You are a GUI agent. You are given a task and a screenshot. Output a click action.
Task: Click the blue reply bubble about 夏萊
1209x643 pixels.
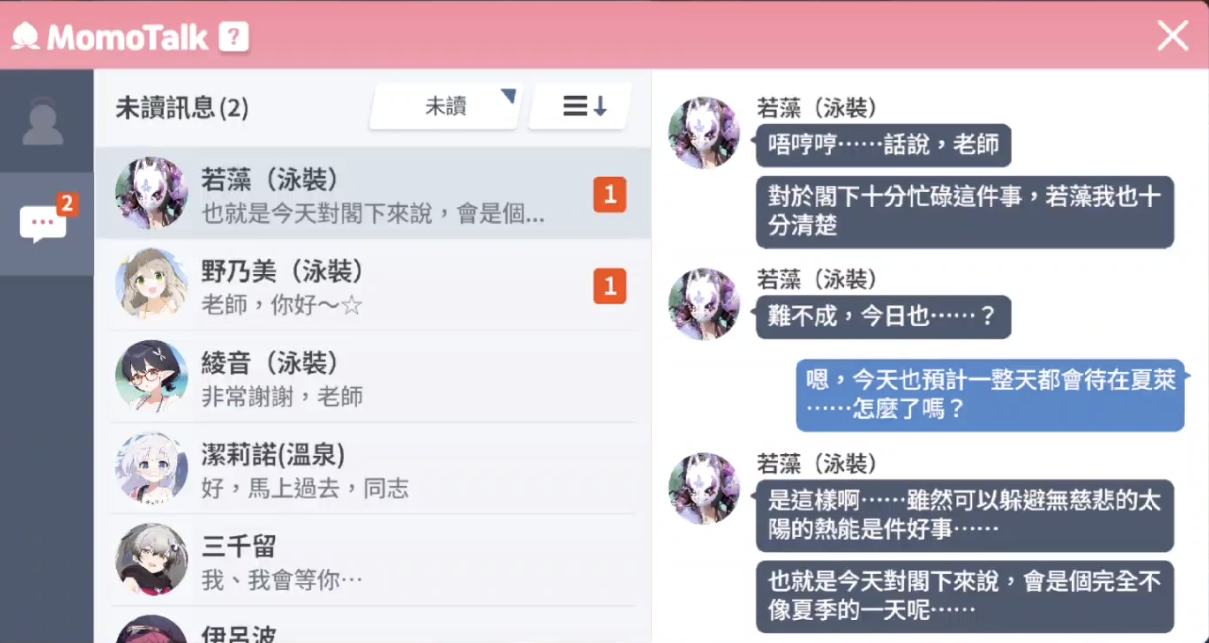pyautogui.click(x=990, y=395)
